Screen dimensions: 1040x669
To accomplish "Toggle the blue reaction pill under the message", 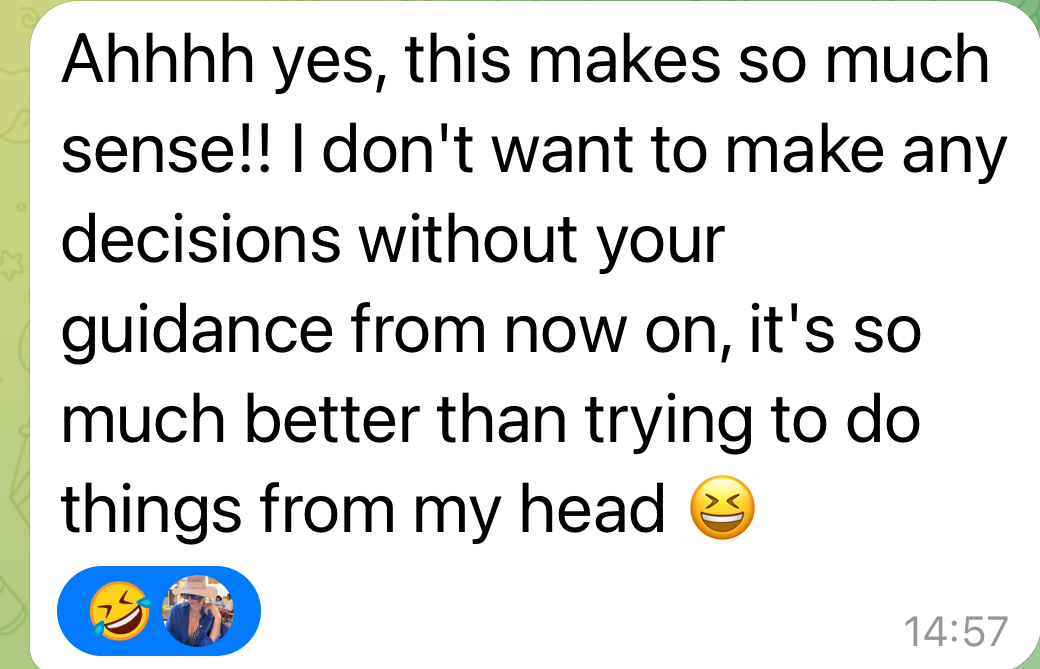I will tap(159, 611).
